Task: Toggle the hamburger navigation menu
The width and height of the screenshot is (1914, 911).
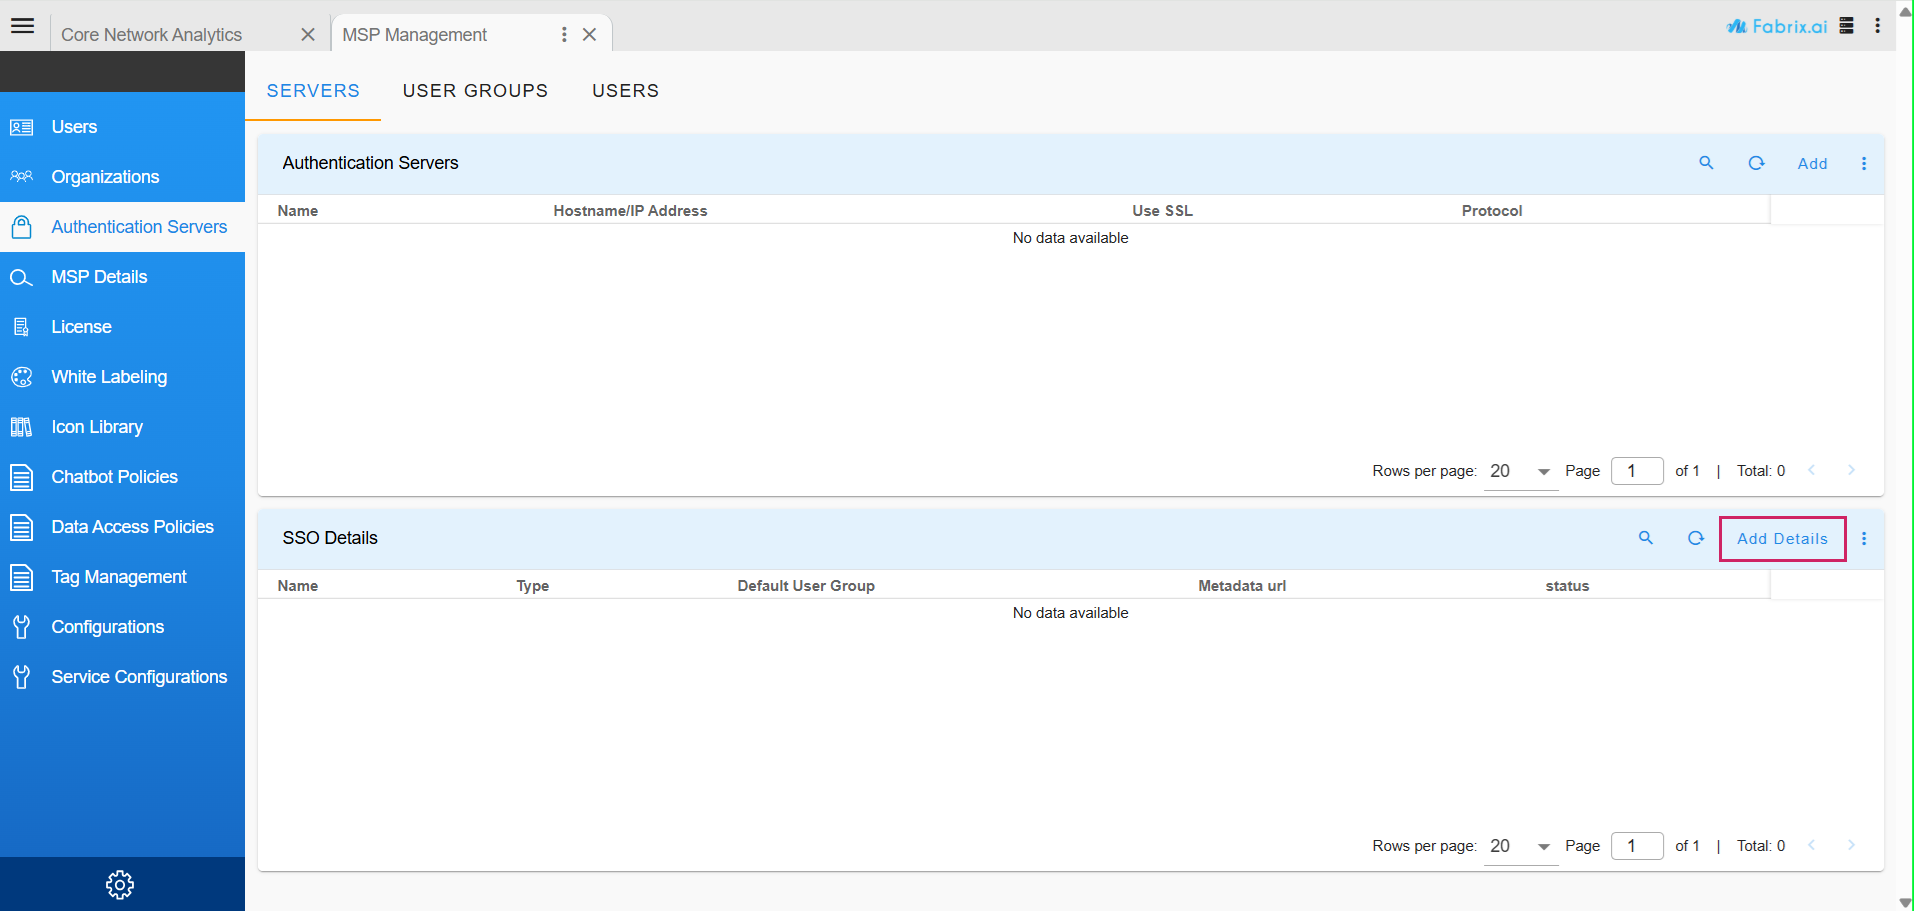Action: (x=23, y=26)
